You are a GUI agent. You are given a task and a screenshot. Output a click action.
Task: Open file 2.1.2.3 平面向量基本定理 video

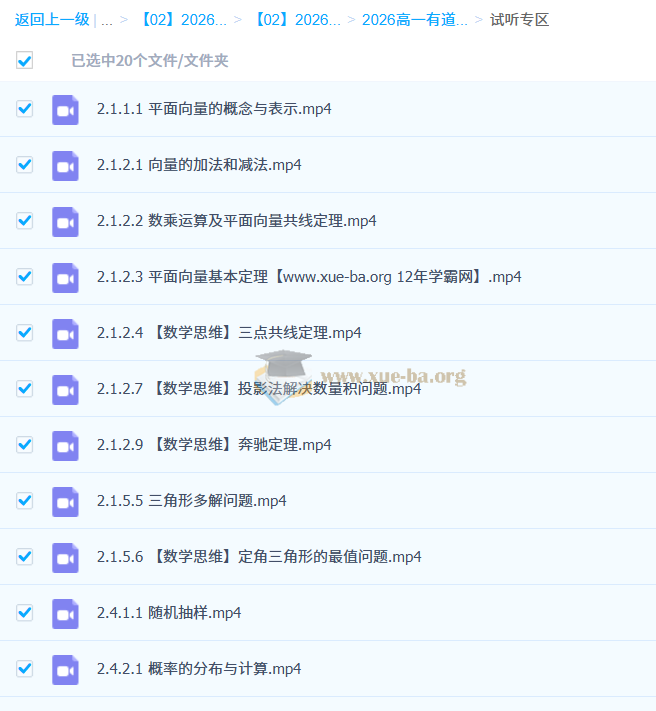coord(309,277)
